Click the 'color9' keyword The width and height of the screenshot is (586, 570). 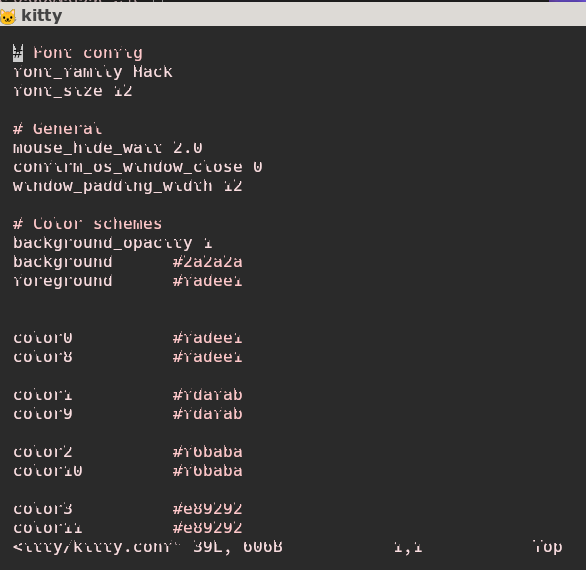coord(43,414)
